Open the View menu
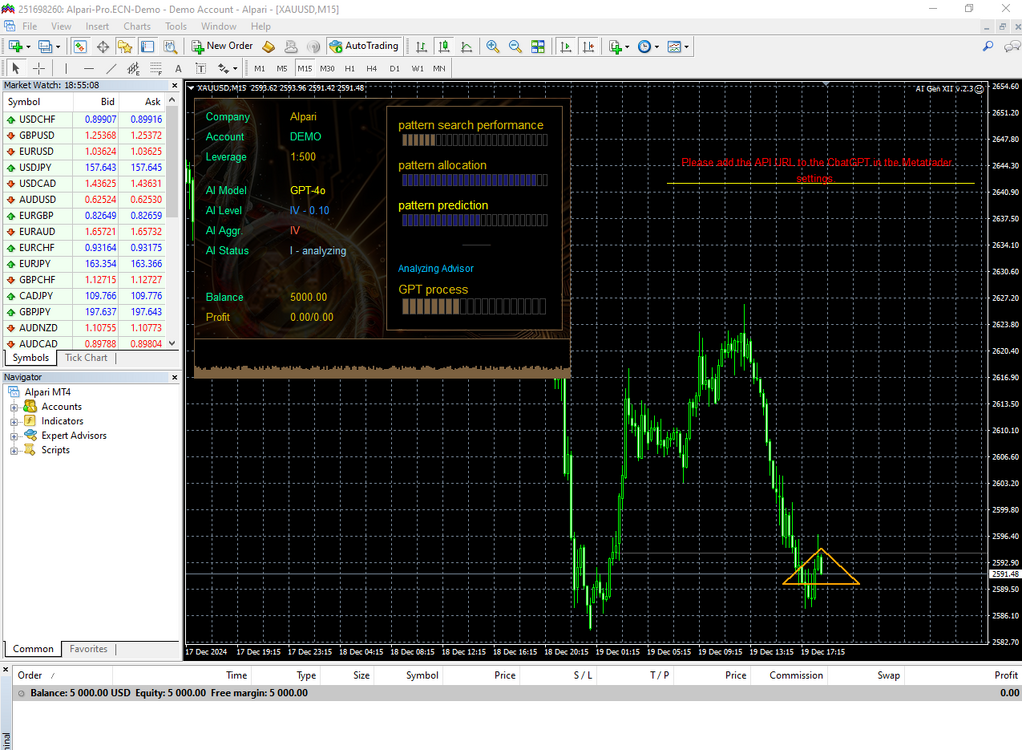 [61, 26]
